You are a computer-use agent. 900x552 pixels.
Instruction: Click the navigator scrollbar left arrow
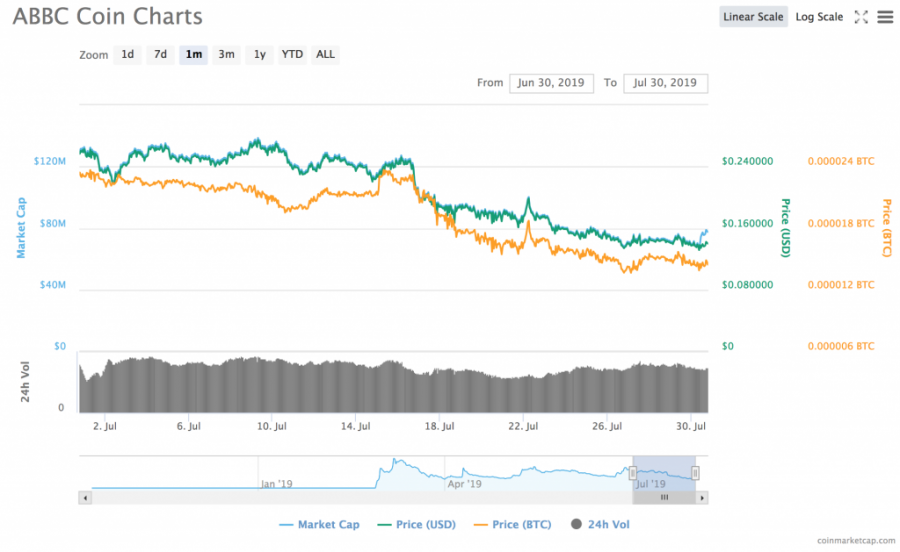pos(86,498)
